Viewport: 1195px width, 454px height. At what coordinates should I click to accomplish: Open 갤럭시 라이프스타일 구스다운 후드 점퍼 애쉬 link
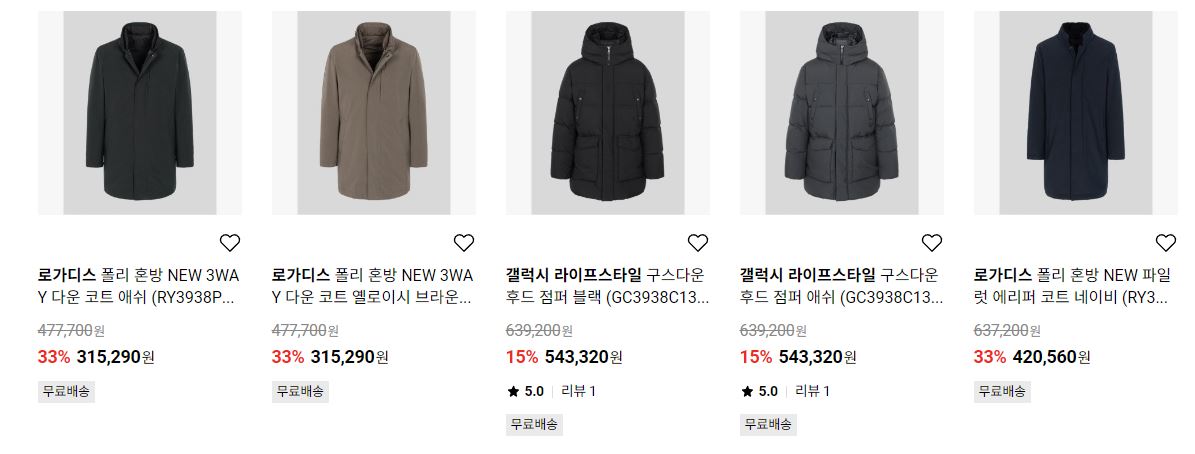(841, 286)
